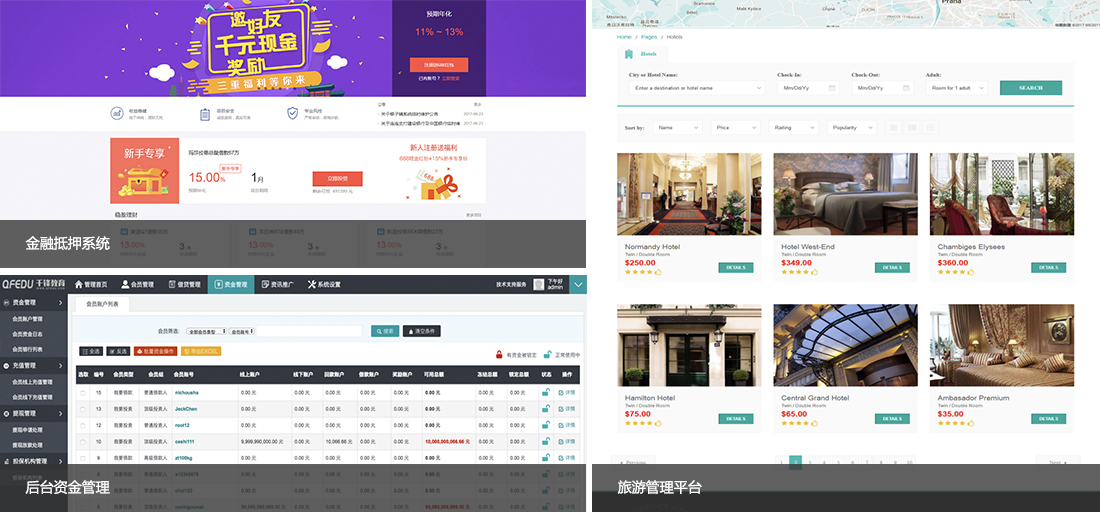This screenshot has height=512, width=1100.
Task: Click the orange register red-packet button on banner
Action: point(438,65)
